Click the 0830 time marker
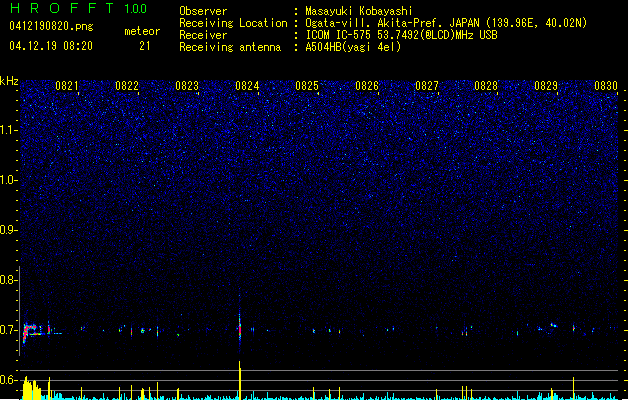 coord(606,86)
